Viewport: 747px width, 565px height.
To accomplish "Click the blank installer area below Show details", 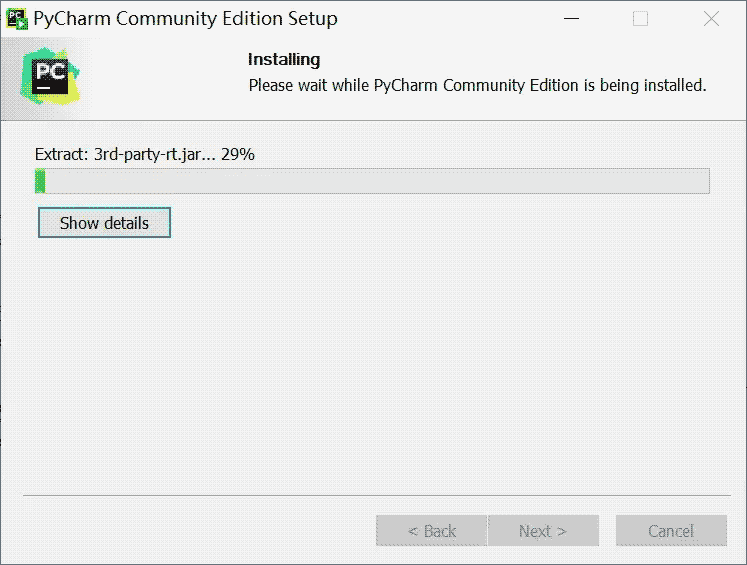I will (374, 362).
